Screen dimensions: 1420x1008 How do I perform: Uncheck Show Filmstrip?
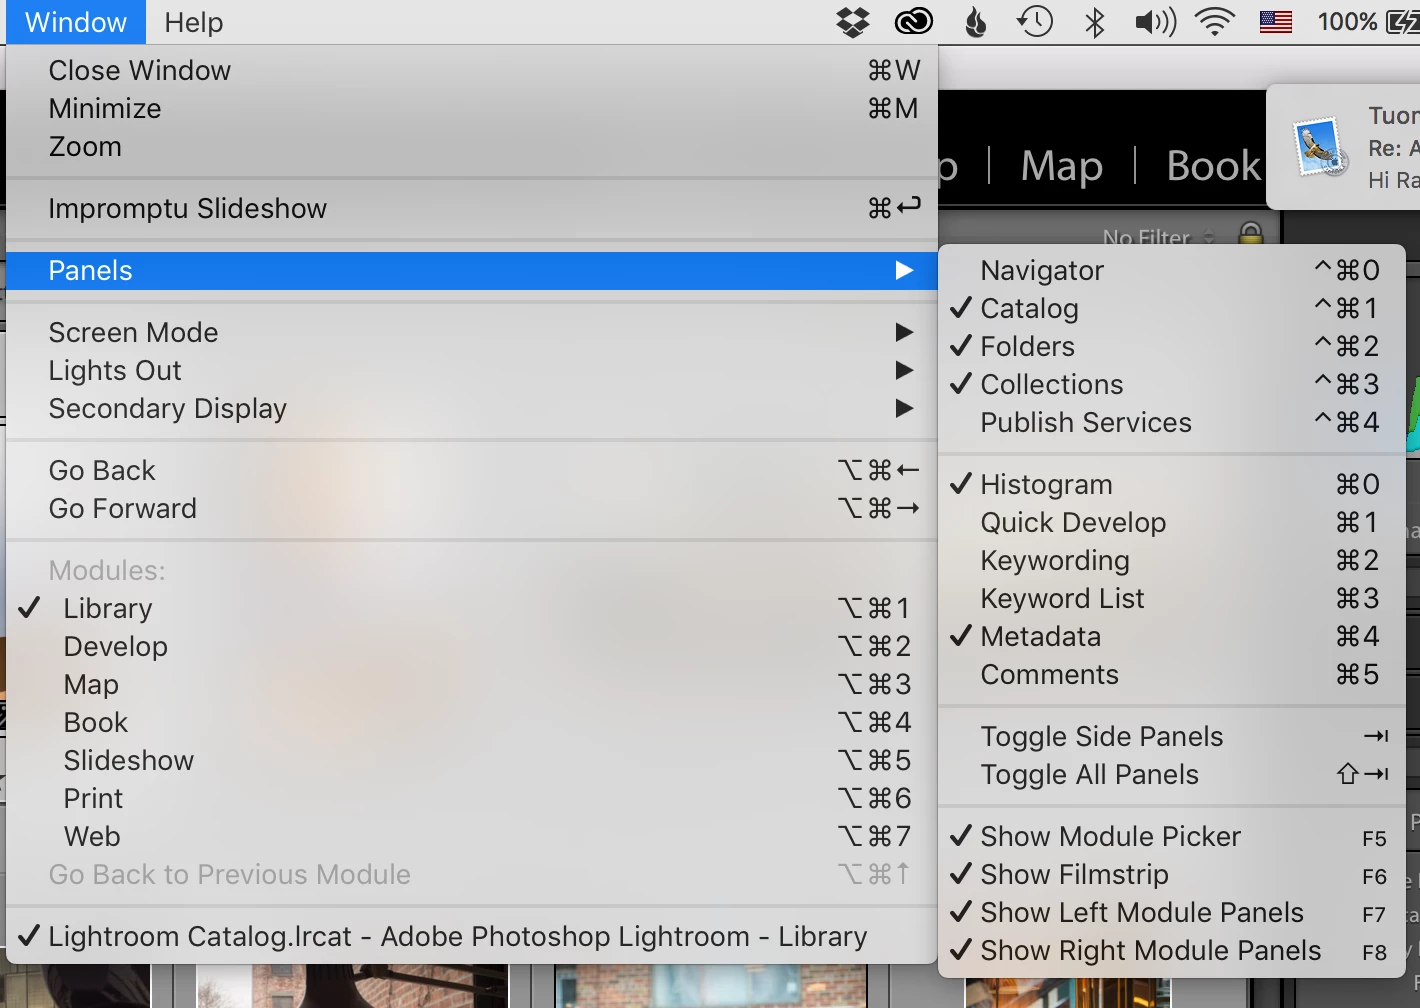pos(1172,874)
